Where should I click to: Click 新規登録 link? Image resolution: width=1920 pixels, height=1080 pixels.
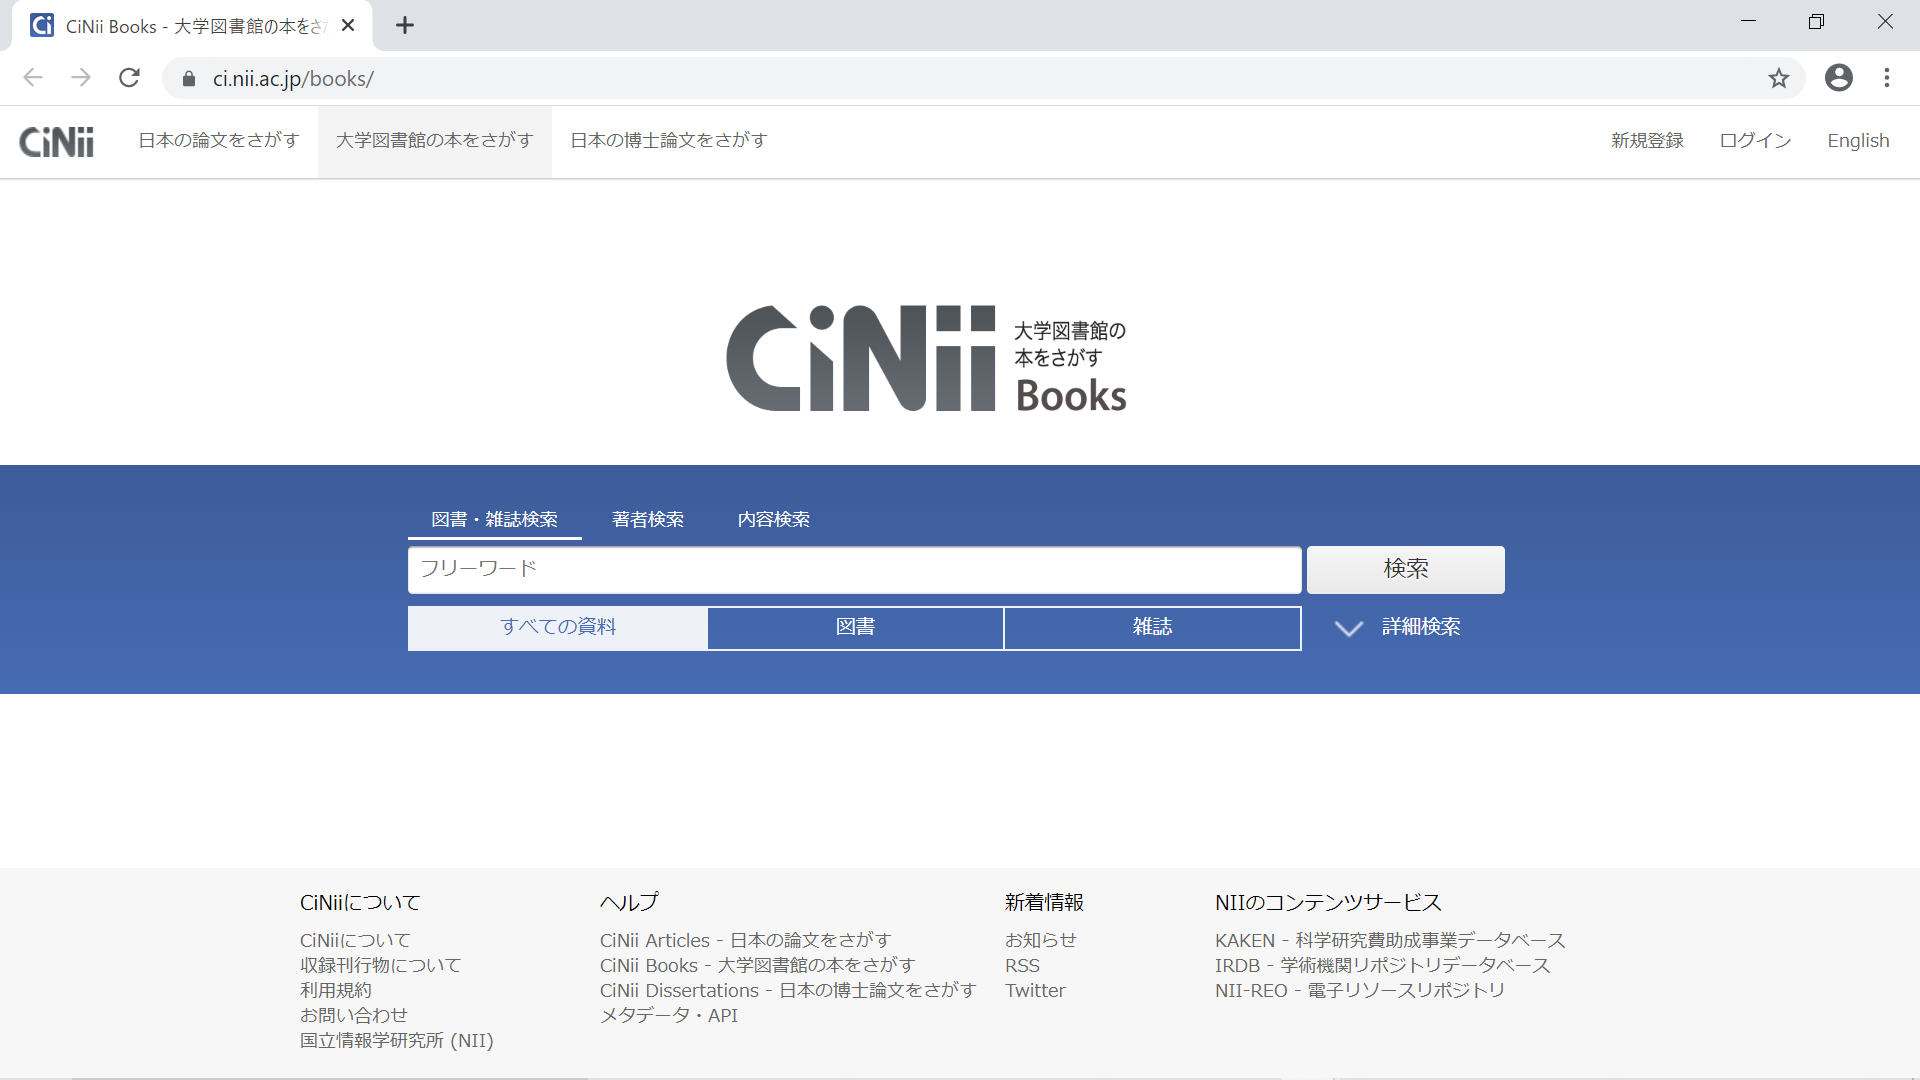pos(1647,141)
